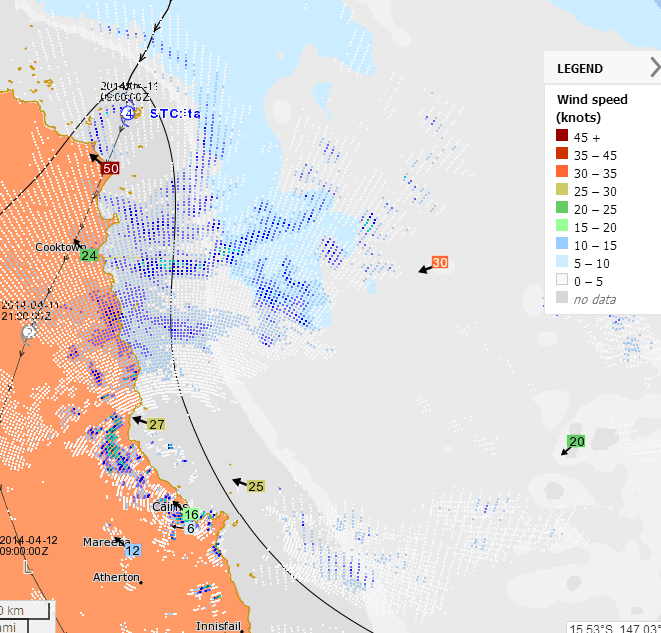Click the 50 knot wind marker
Image resolution: width=661 pixels, height=633 pixels.
[110, 168]
